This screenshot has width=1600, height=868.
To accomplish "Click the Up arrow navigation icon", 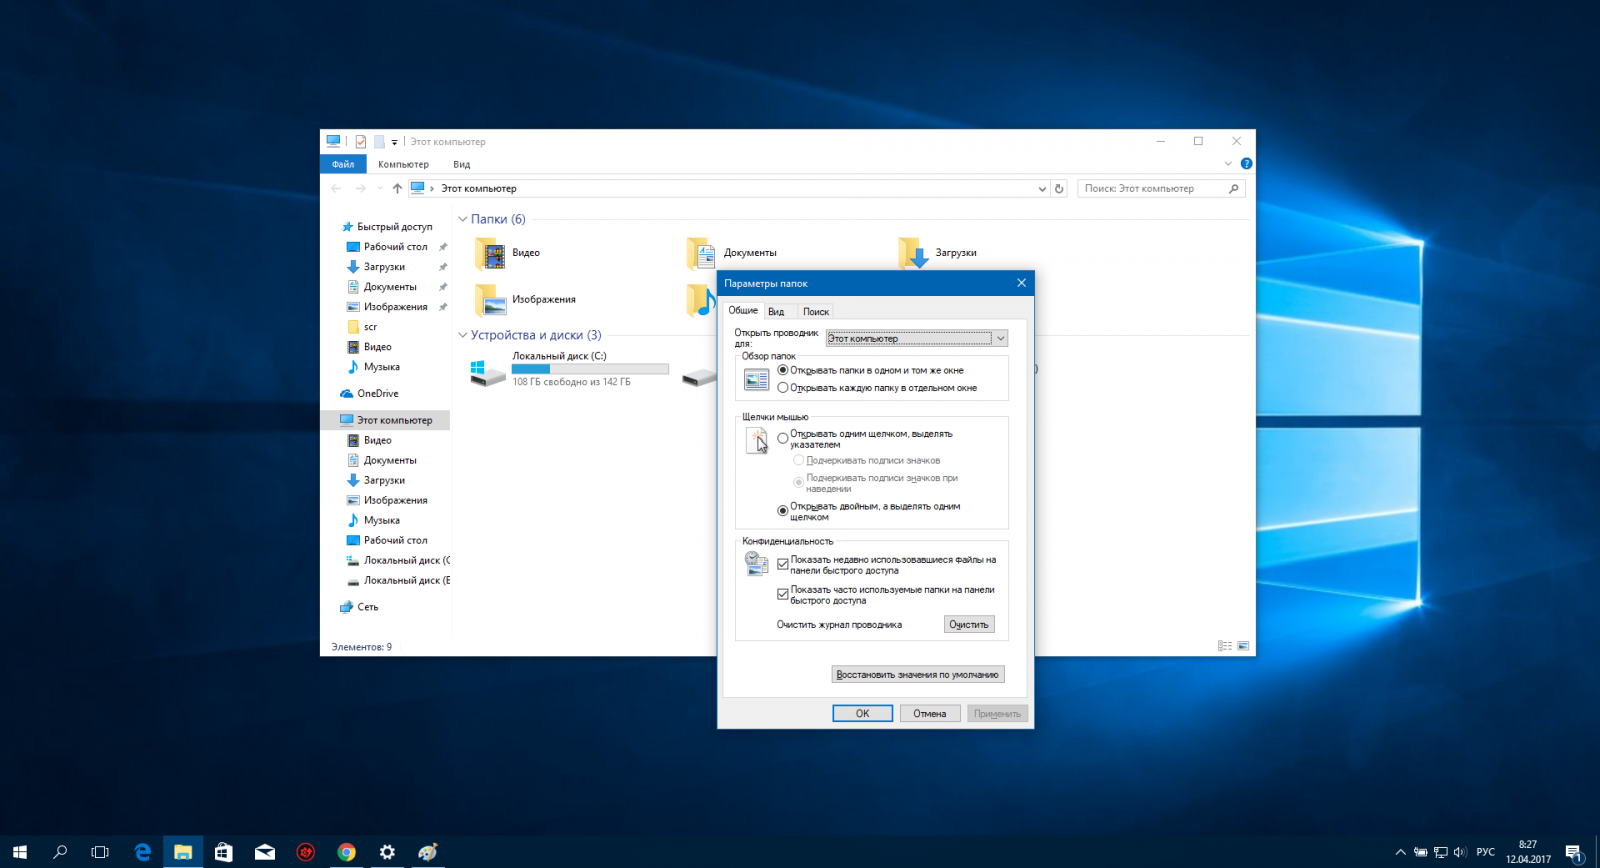I will click(x=397, y=188).
